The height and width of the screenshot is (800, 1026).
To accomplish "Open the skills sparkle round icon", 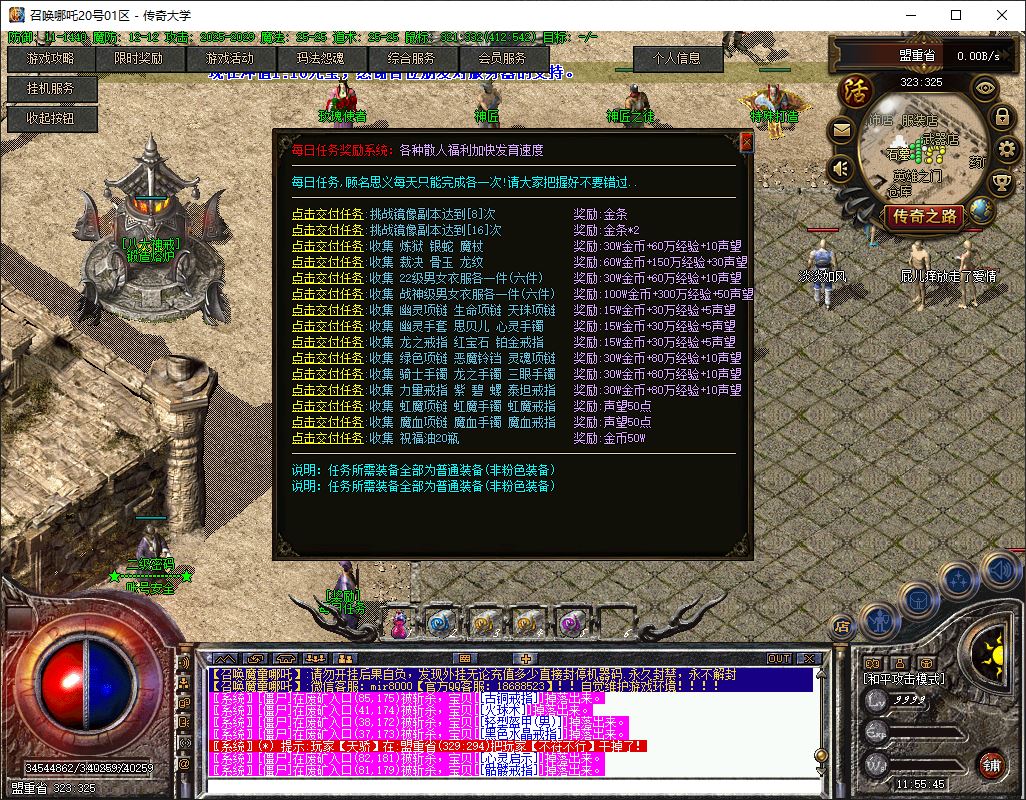I will point(959,579).
